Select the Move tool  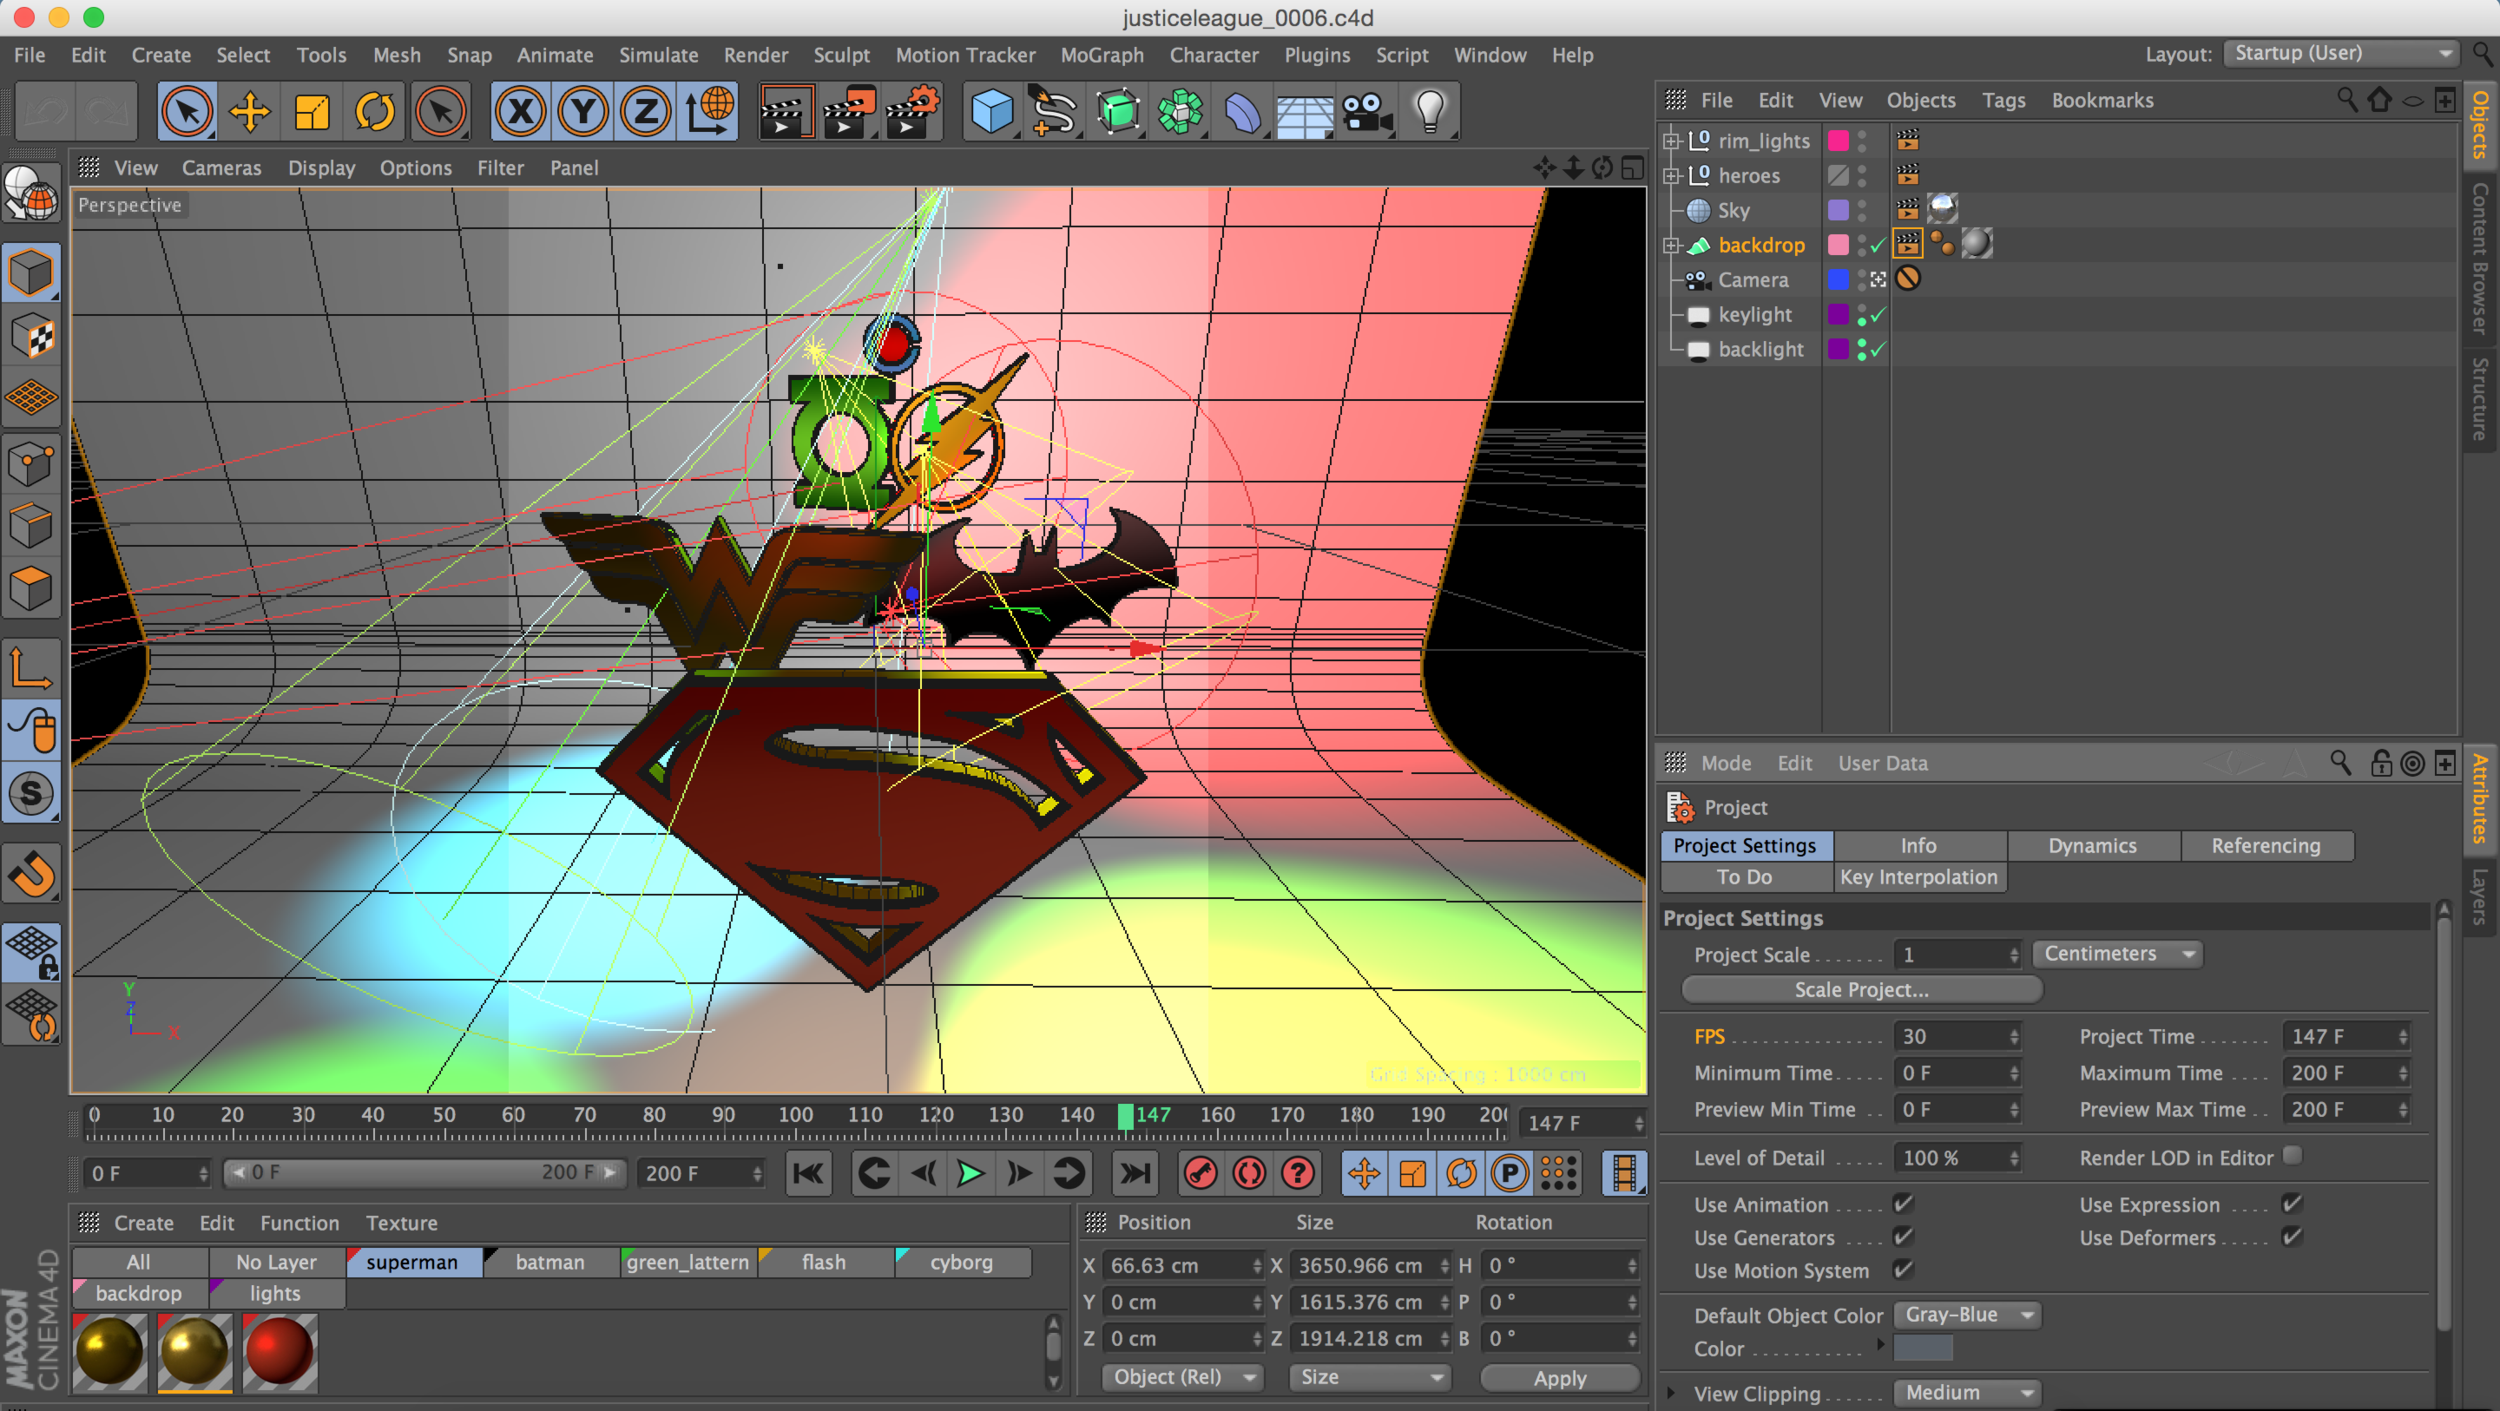tap(249, 112)
